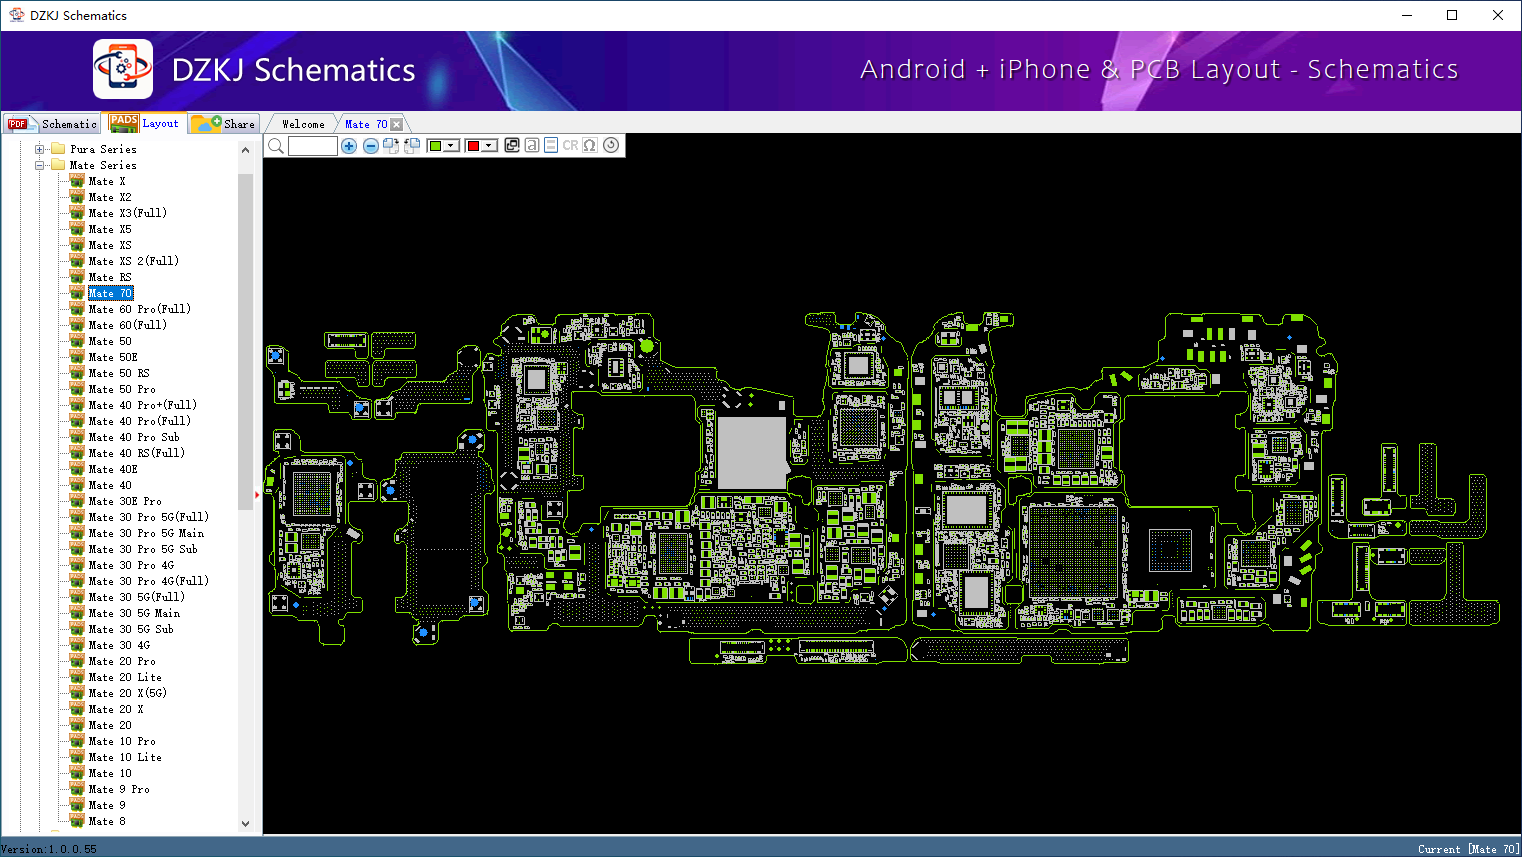1522x857 pixels.
Task: Select the Pura Series folder label
Action: click(103, 149)
